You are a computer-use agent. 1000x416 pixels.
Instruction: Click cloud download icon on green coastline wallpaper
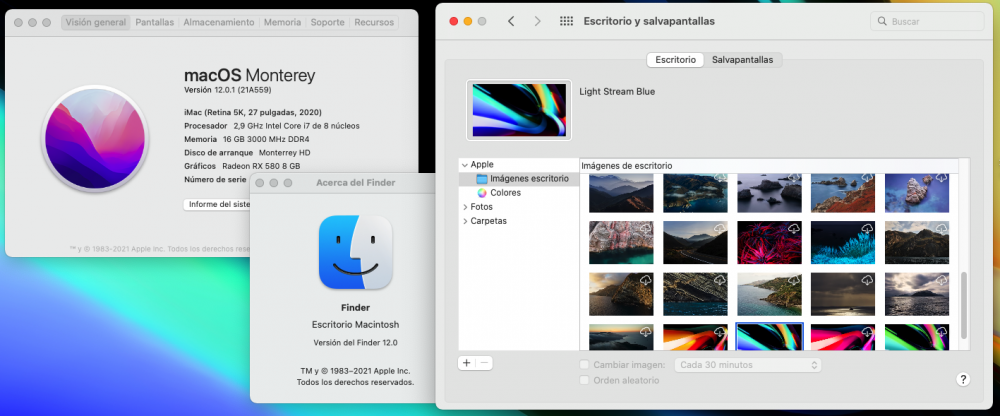(x=794, y=279)
